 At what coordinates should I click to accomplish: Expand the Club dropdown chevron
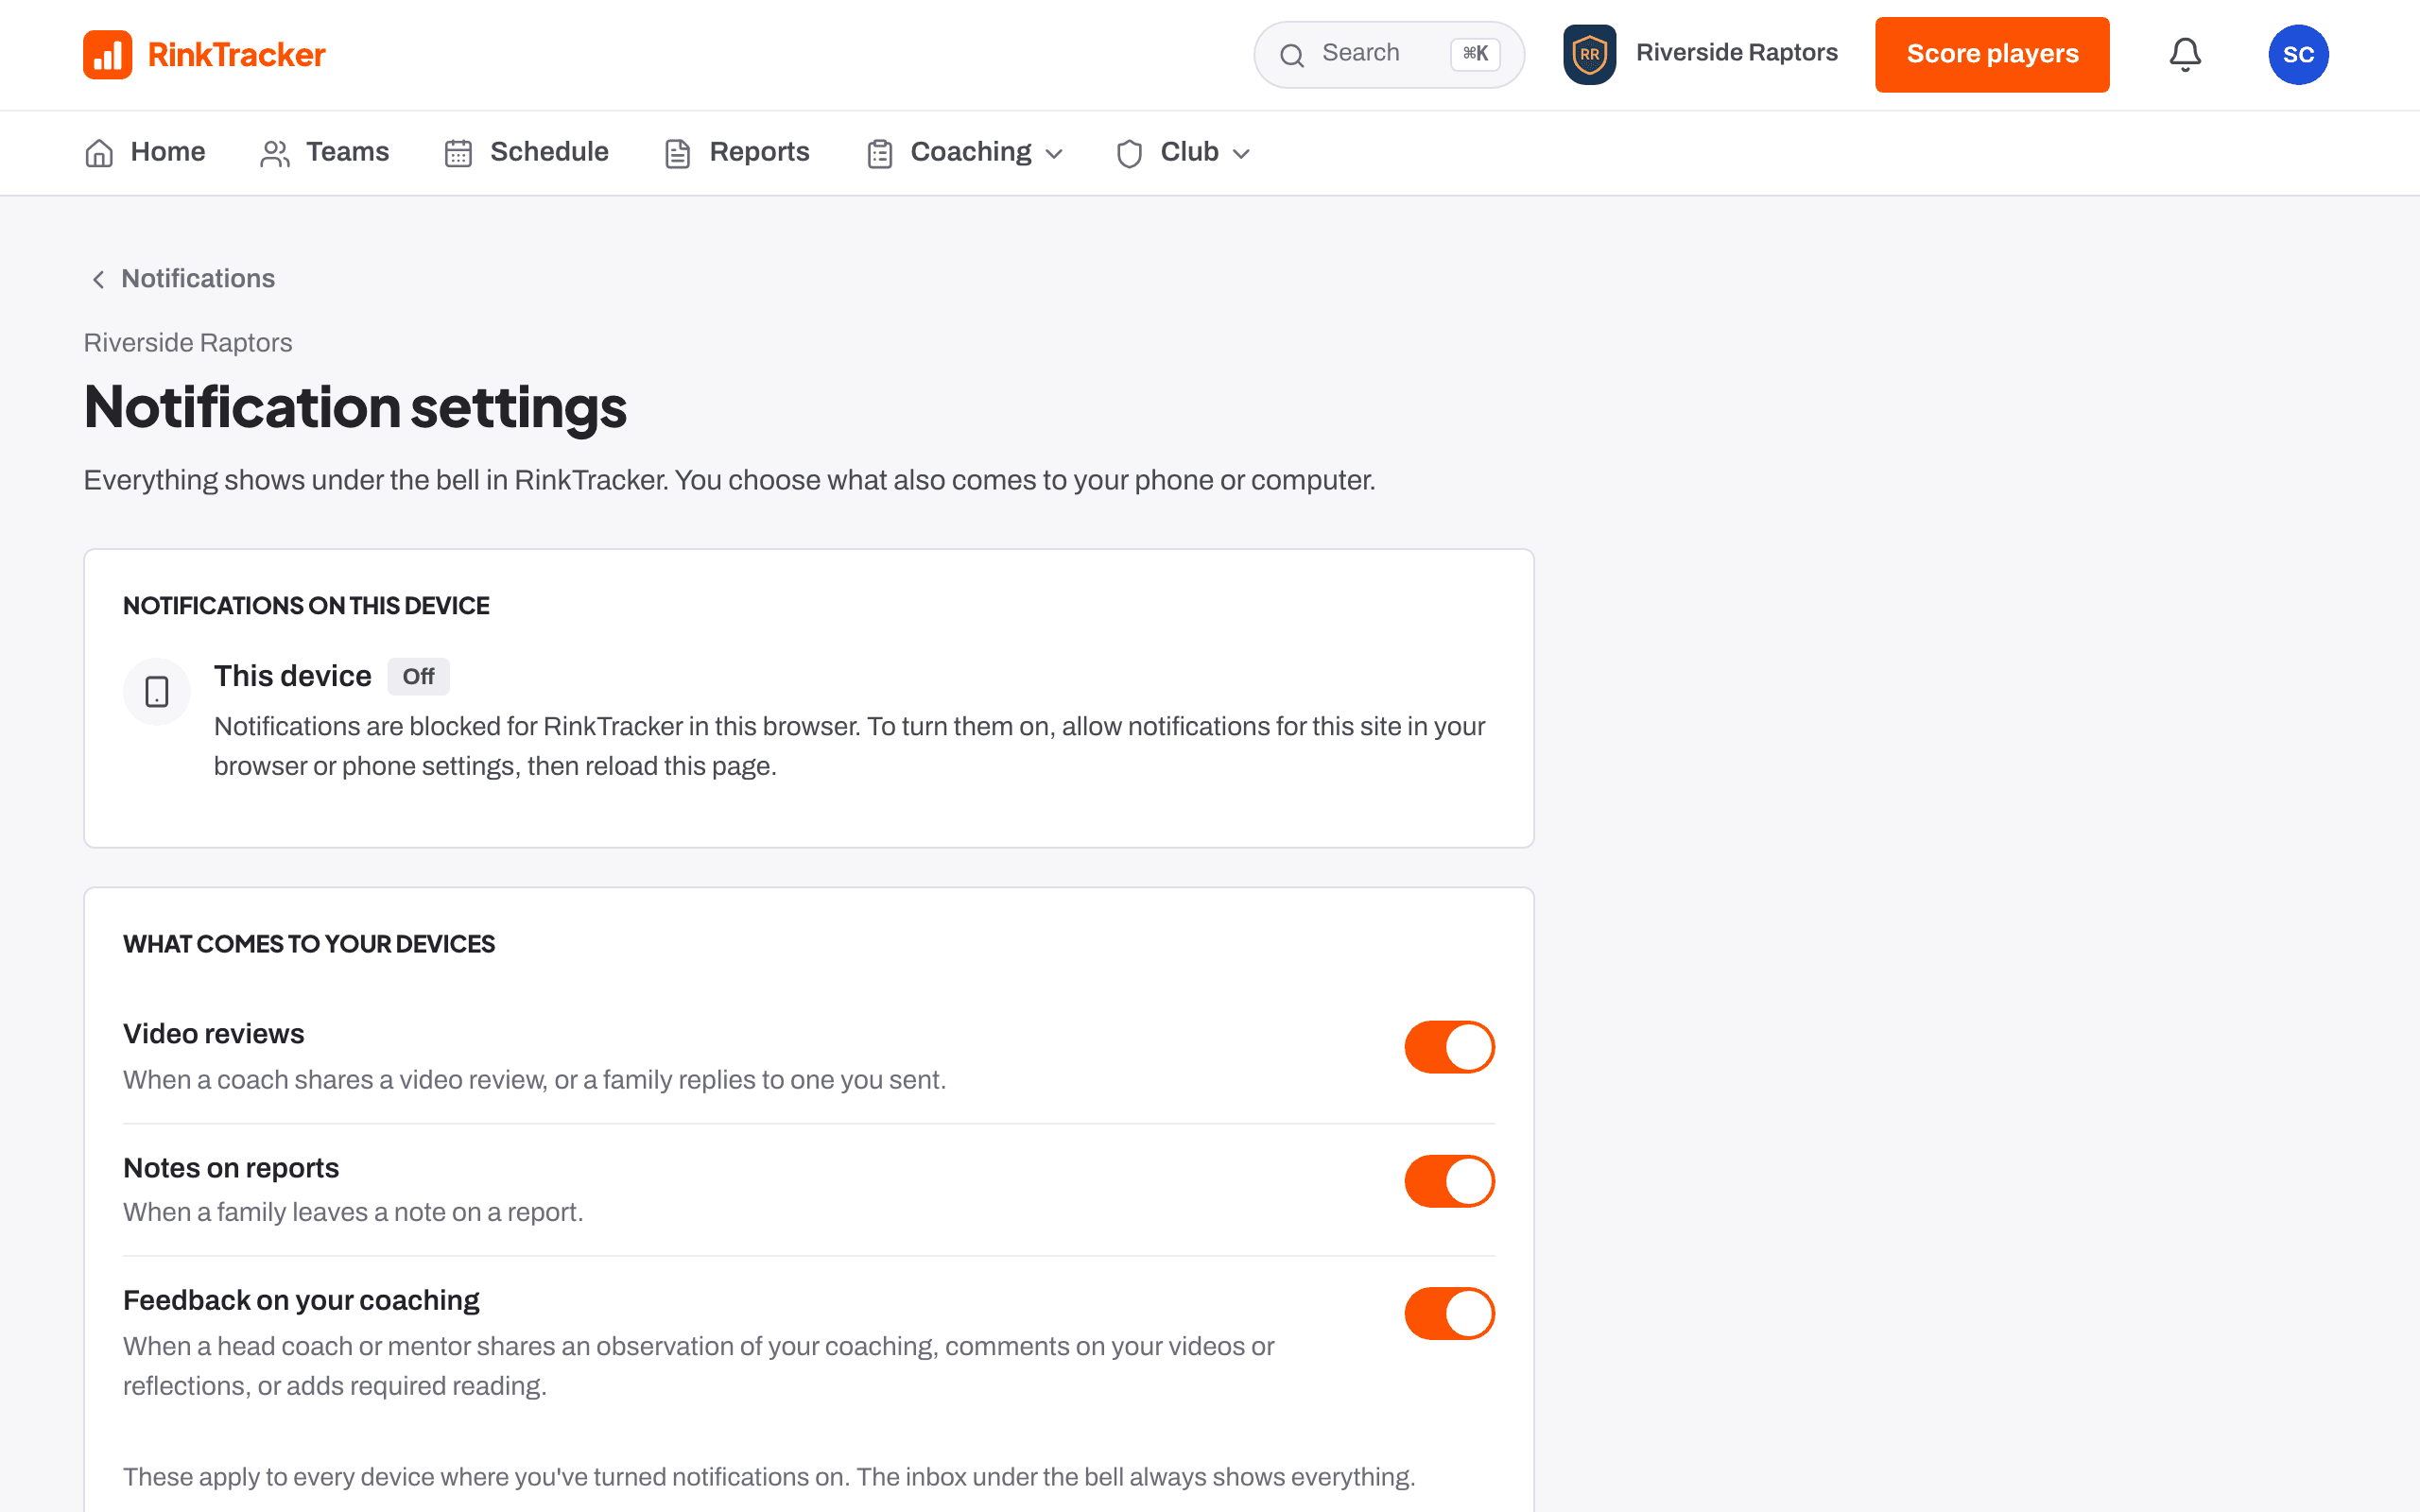click(x=1241, y=154)
